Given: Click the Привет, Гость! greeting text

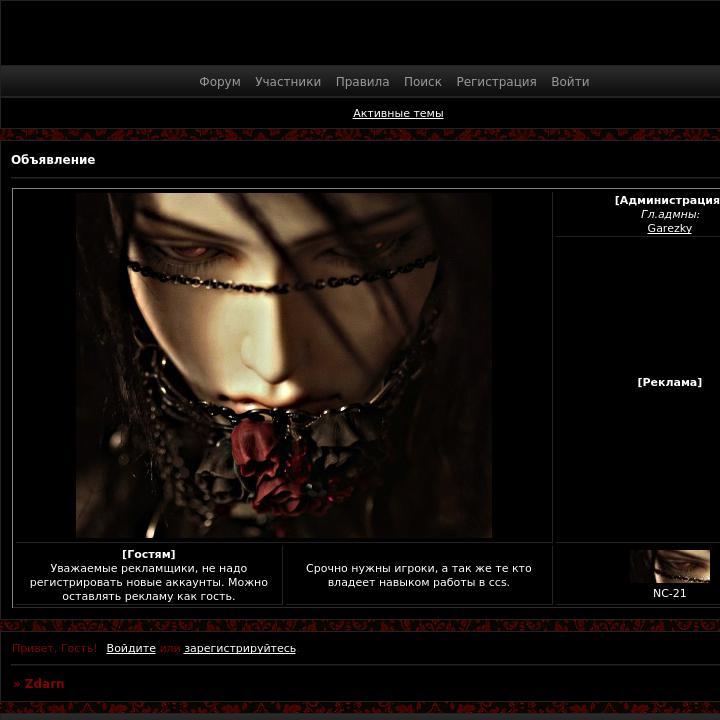Looking at the screenshot, I should pos(55,648).
